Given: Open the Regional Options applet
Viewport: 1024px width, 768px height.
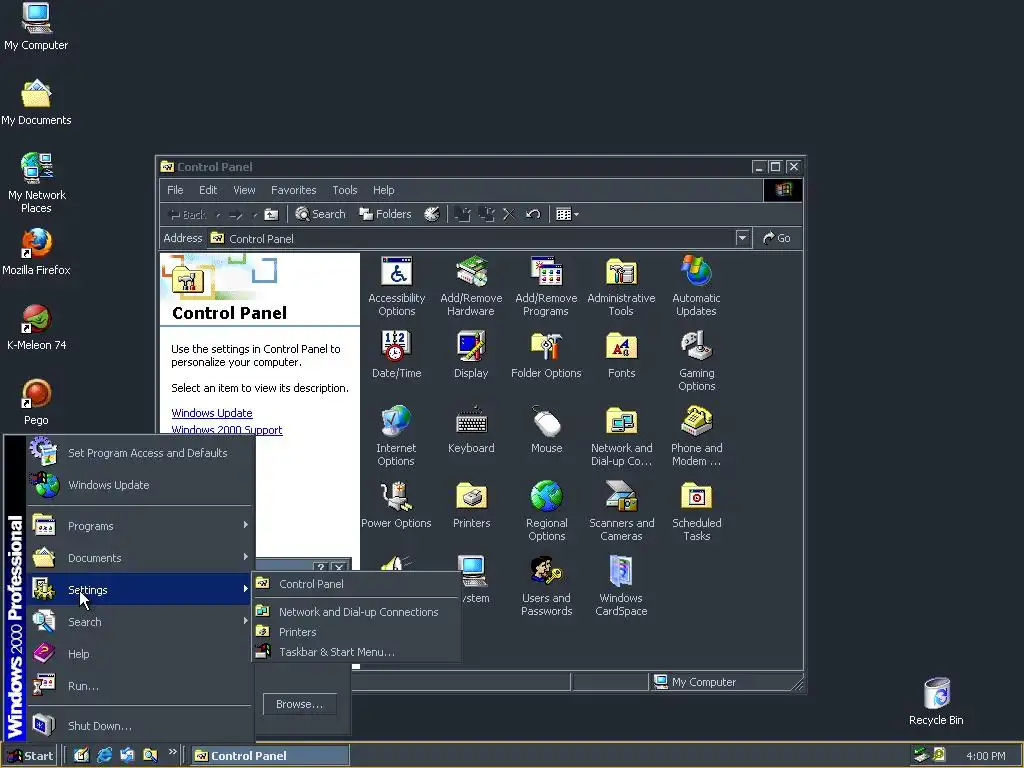Looking at the screenshot, I should [547, 511].
